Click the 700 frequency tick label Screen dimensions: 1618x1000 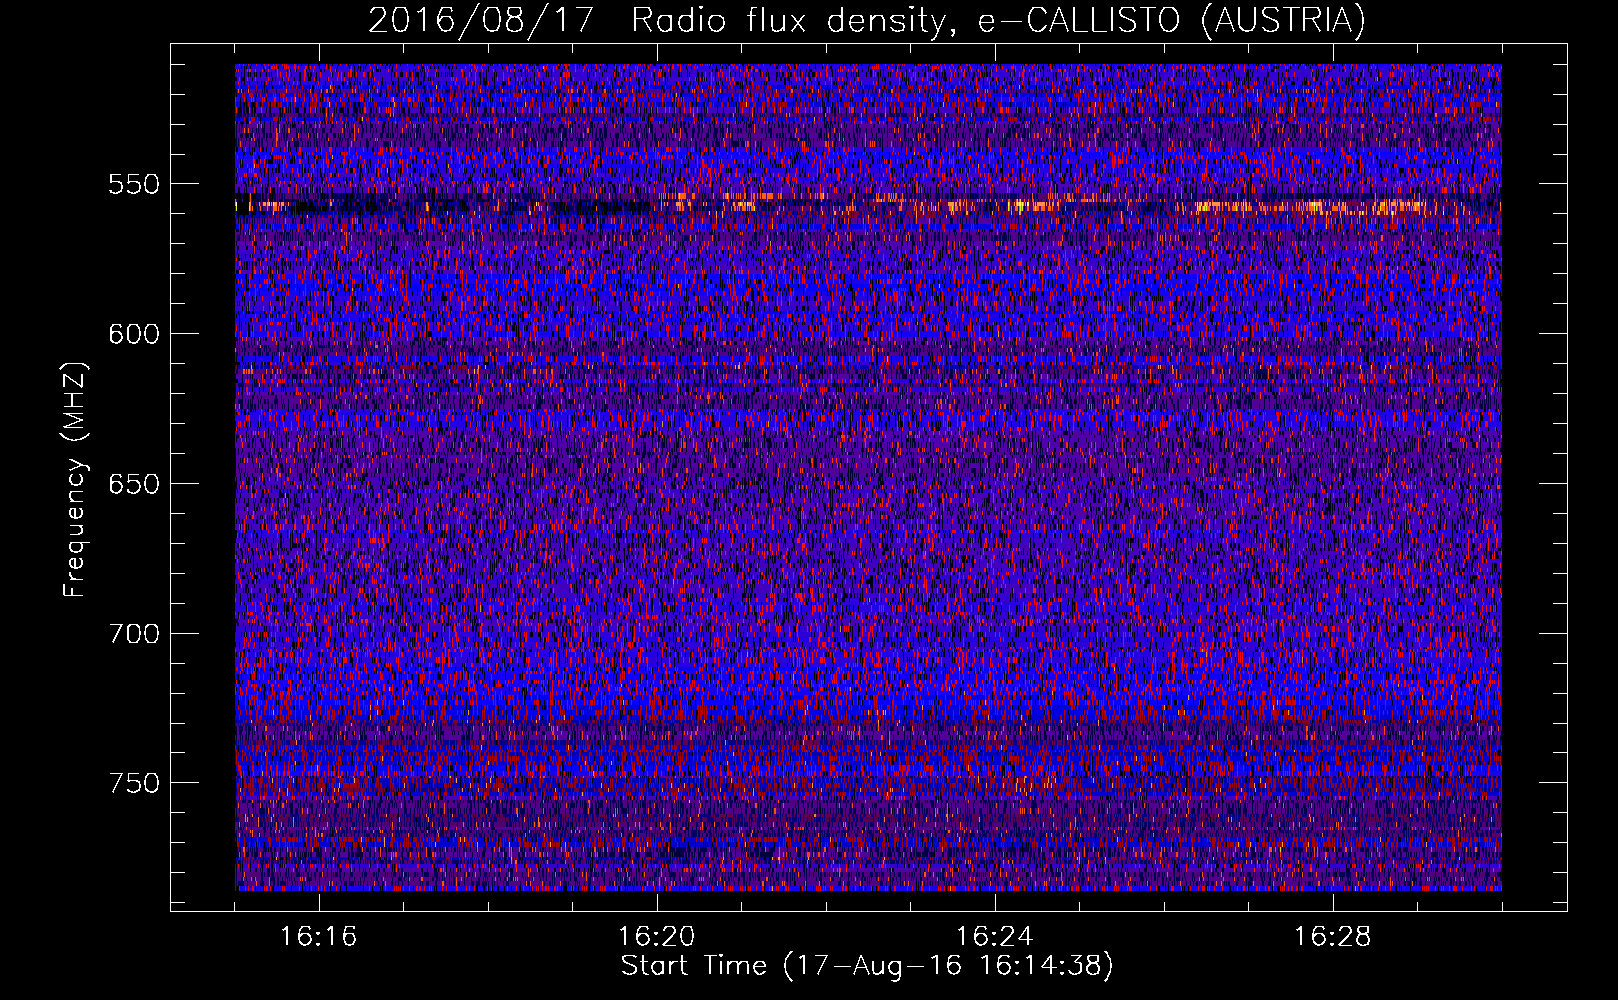(134, 633)
